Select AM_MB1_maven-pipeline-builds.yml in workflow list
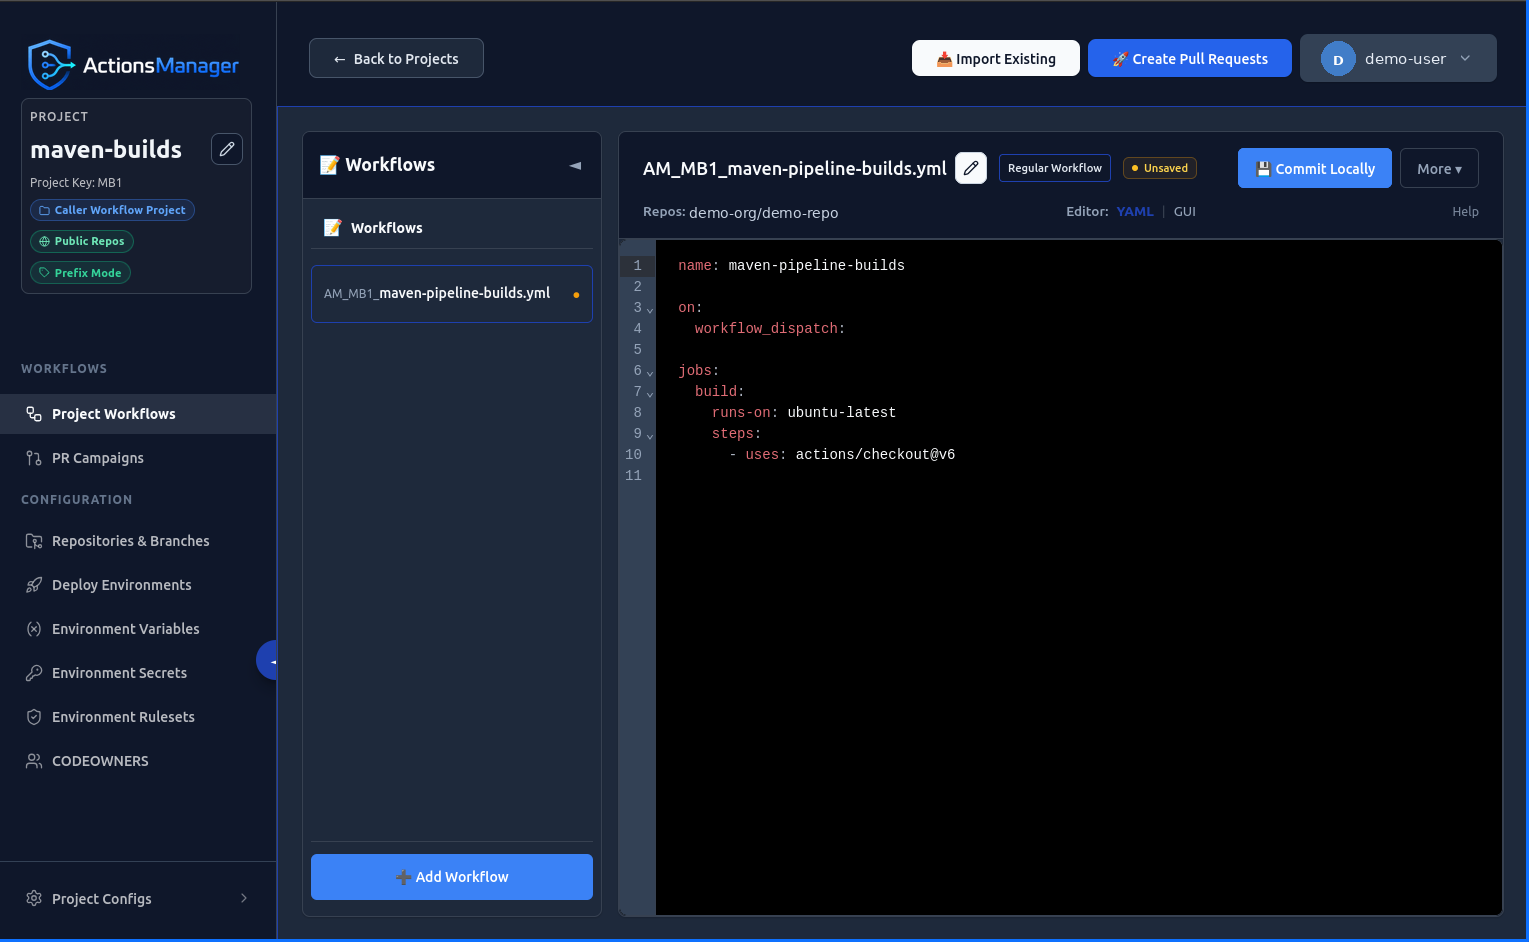Viewport: 1529px width, 942px height. pyautogui.click(x=452, y=294)
